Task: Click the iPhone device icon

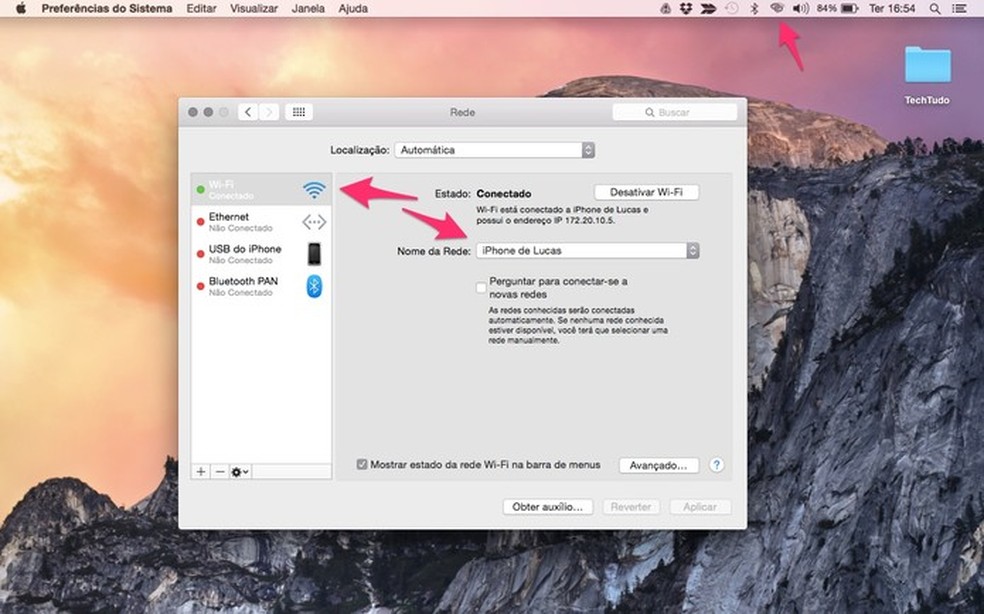Action: 314,254
